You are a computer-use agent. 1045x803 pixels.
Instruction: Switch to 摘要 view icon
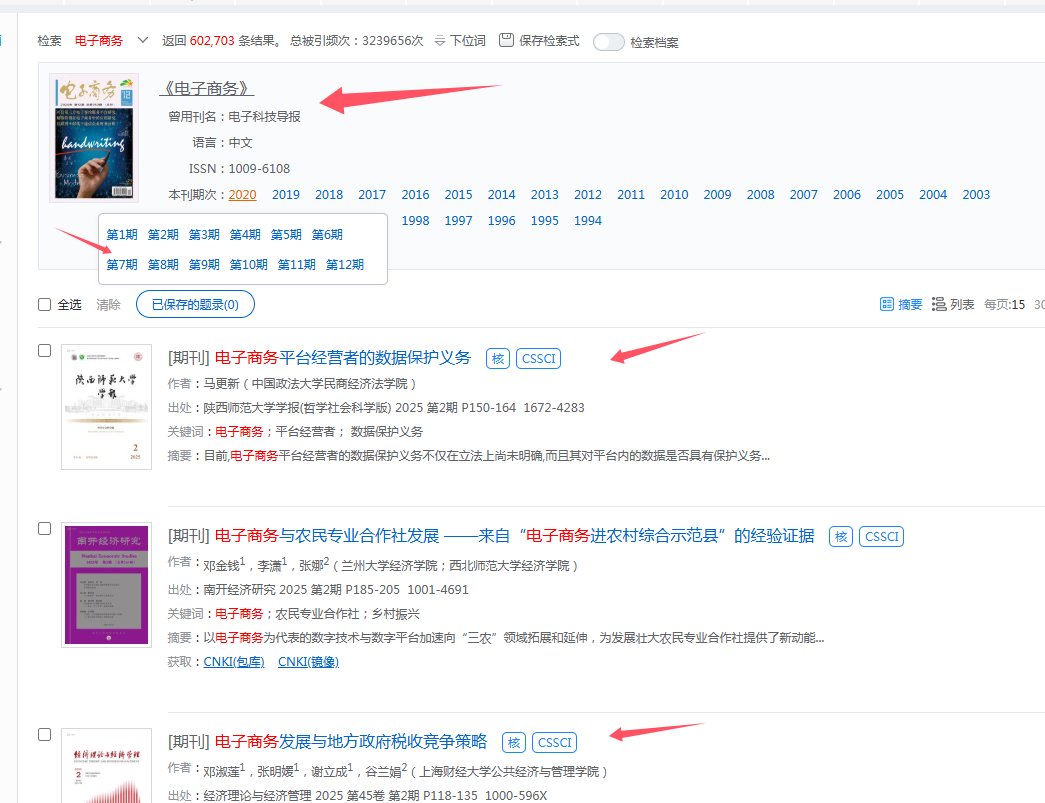tap(886, 305)
